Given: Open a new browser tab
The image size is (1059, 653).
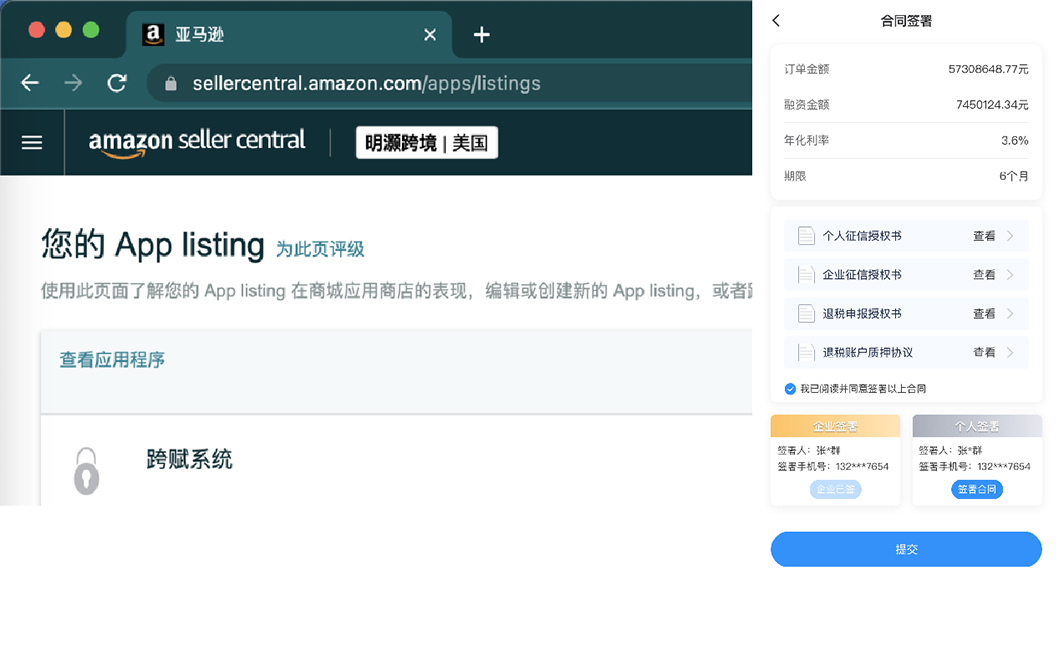Looking at the screenshot, I should click(482, 34).
